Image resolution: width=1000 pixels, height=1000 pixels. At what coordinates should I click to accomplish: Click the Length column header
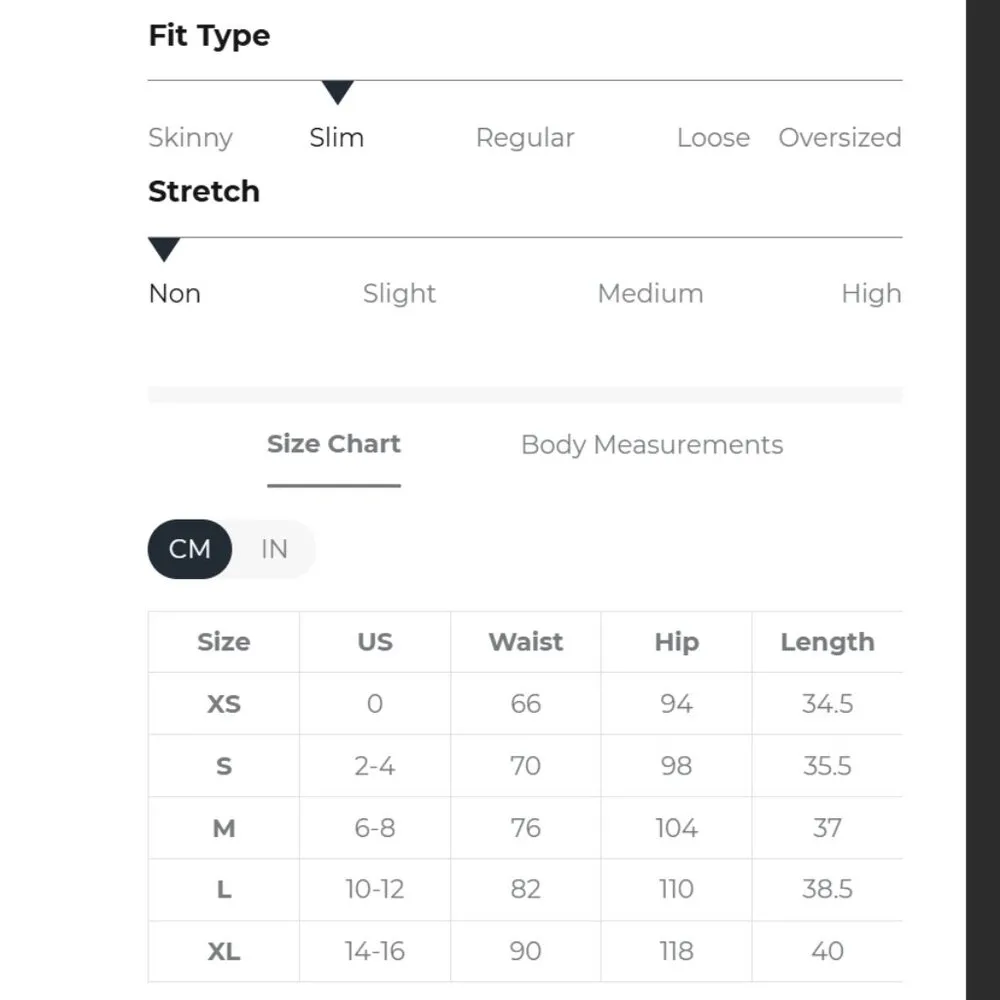pyautogui.click(x=827, y=642)
